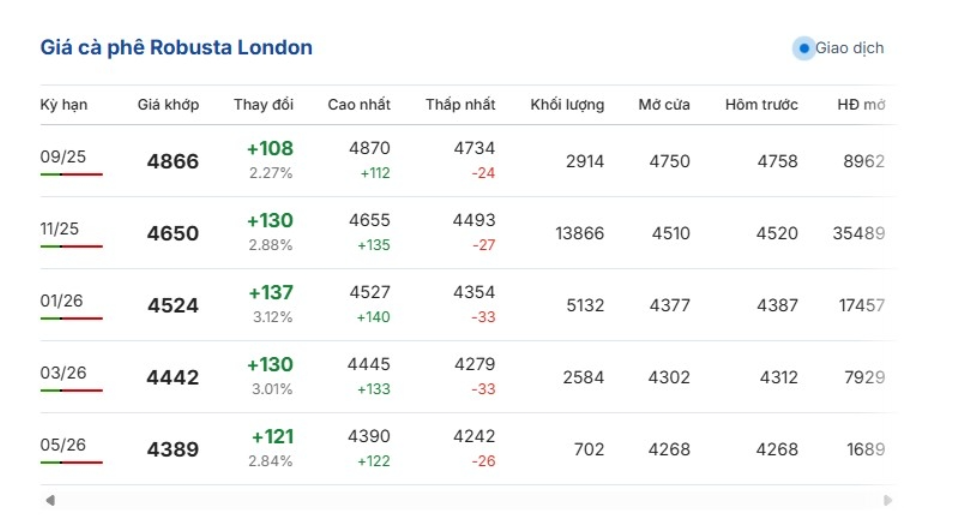Select the 01/26 contract term

point(59,300)
